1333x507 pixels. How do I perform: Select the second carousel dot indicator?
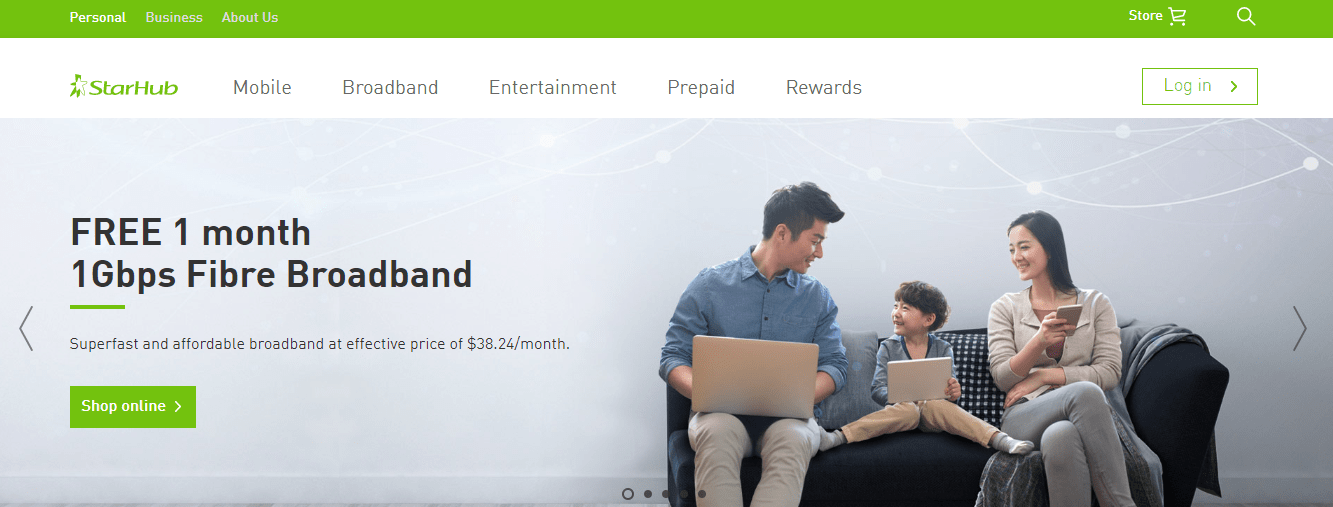click(648, 494)
